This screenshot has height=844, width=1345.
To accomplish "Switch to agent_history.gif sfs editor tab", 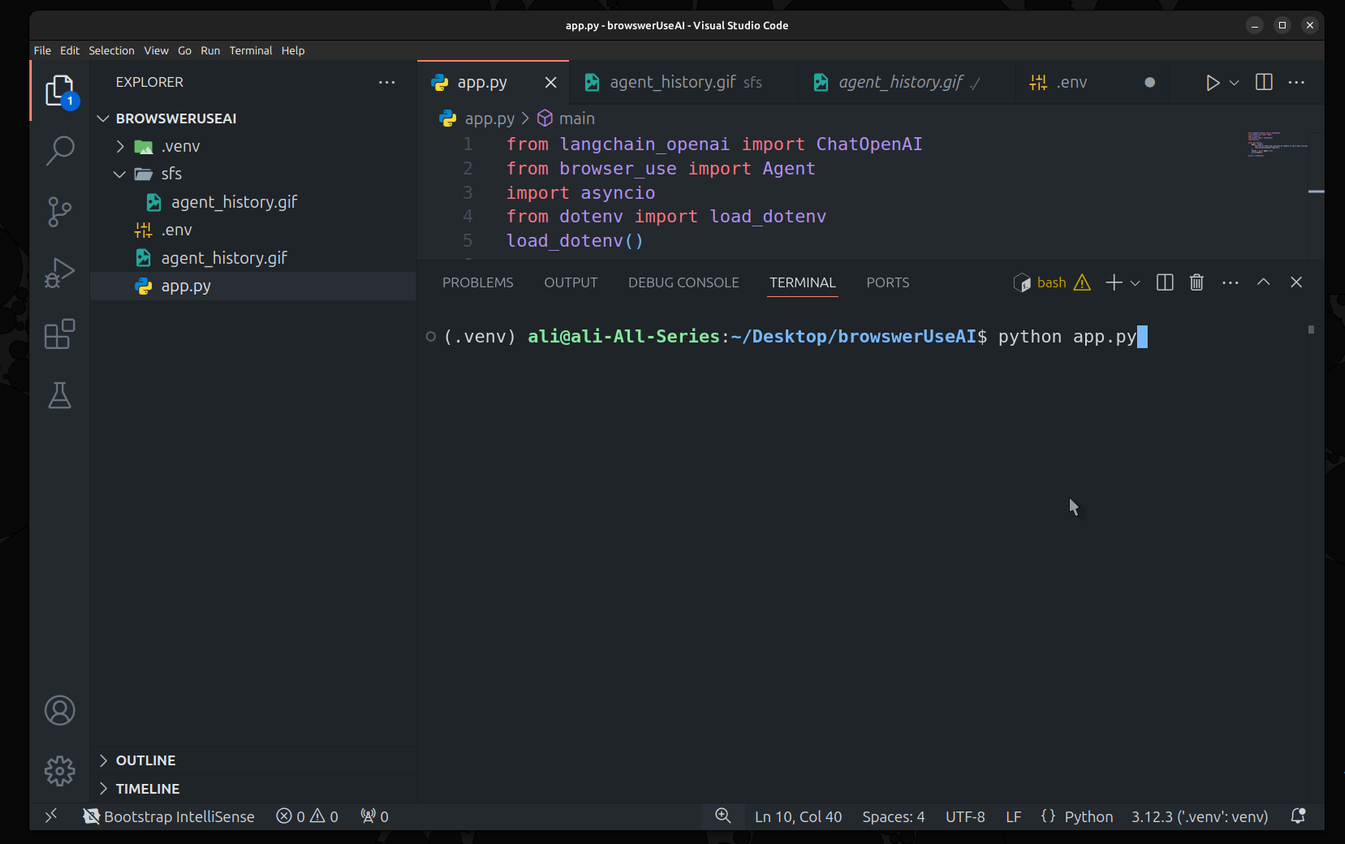I will 684,82.
